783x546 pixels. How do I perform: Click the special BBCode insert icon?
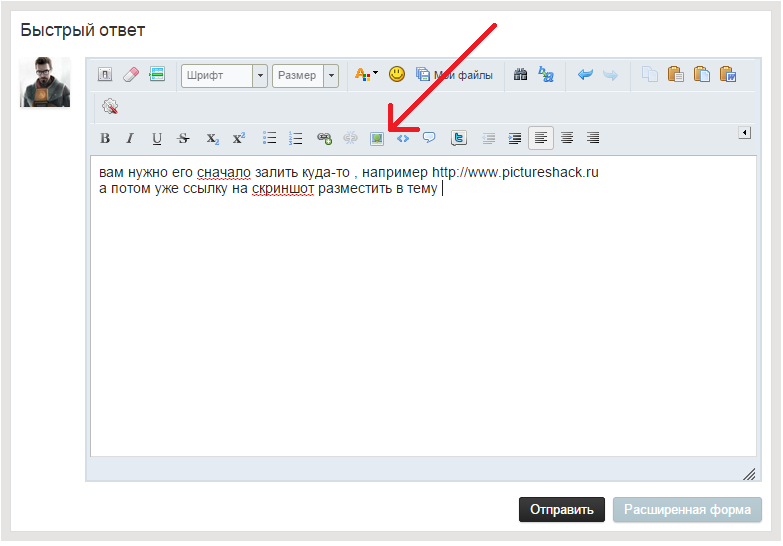157,74
